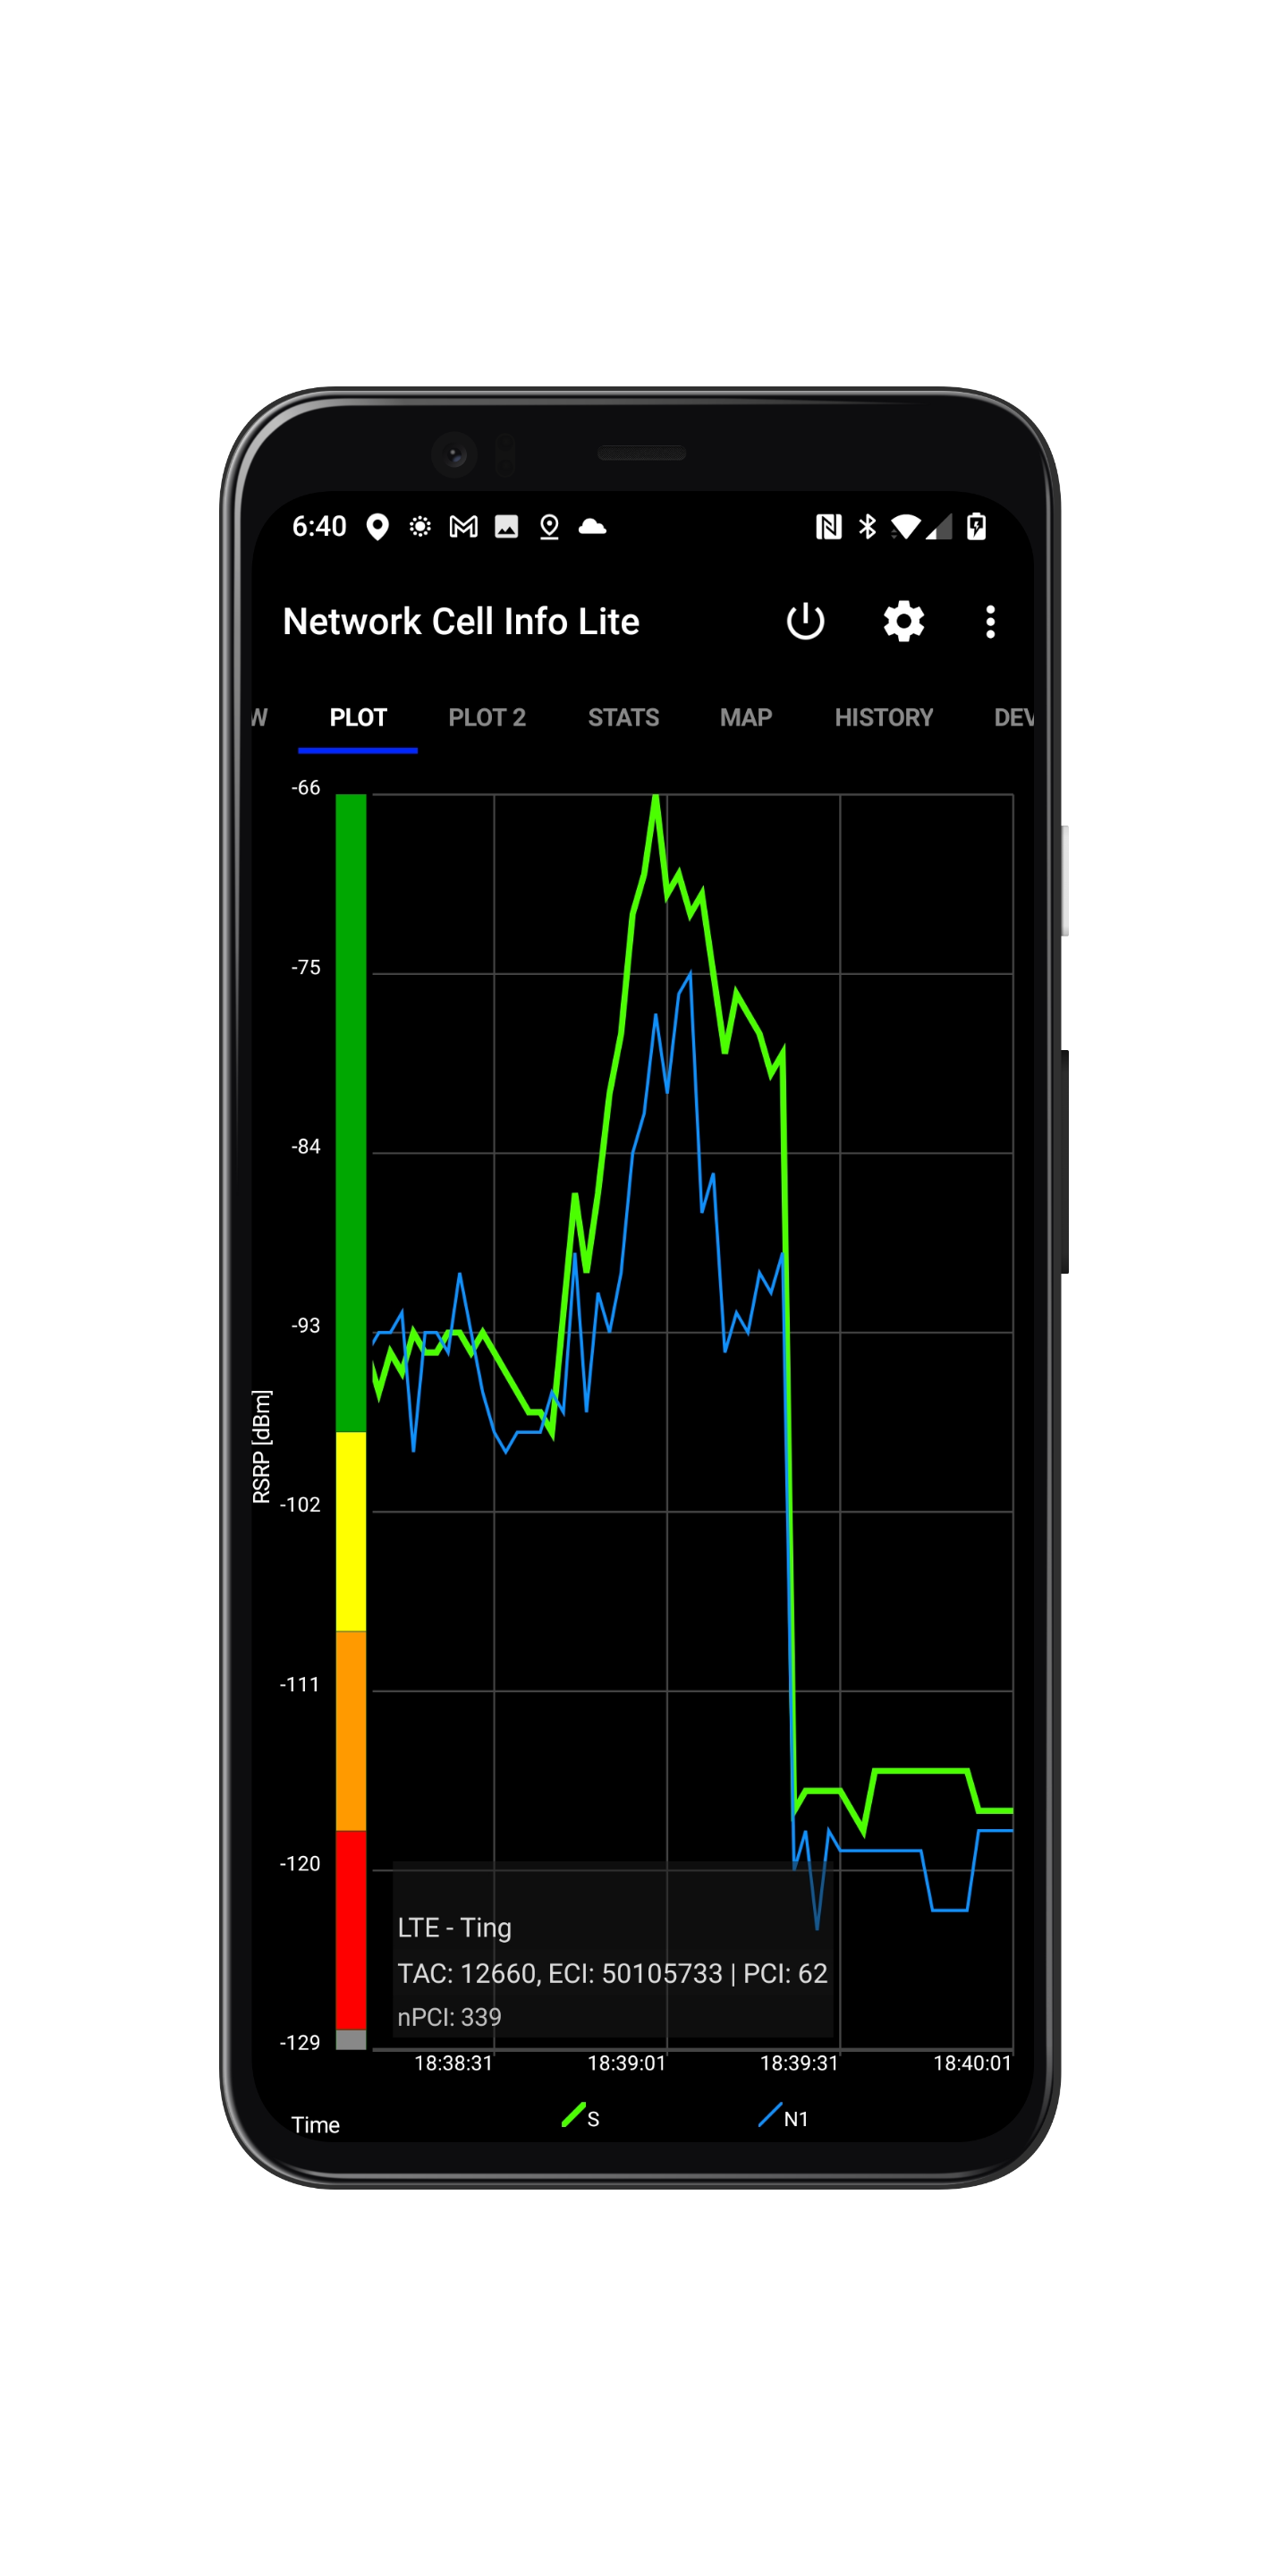
Task: Tap the Time axis label
Action: pyautogui.click(x=315, y=2125)
